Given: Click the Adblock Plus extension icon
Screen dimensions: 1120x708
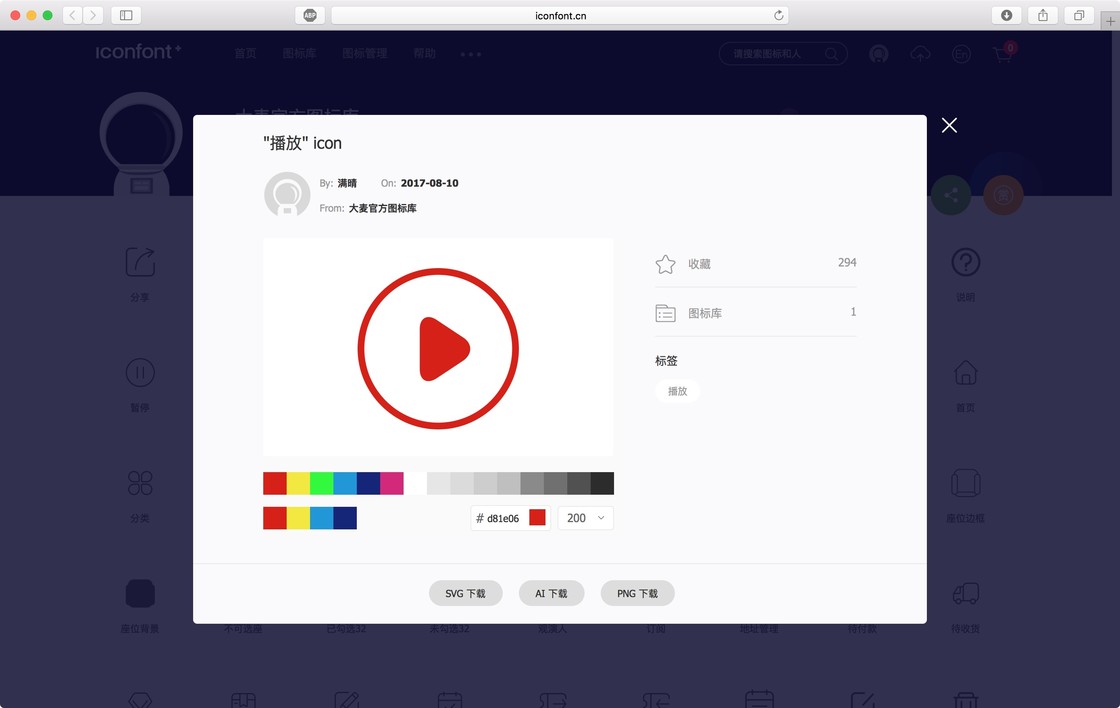Looking at the screenshot, I should click(x=310, y=15).
